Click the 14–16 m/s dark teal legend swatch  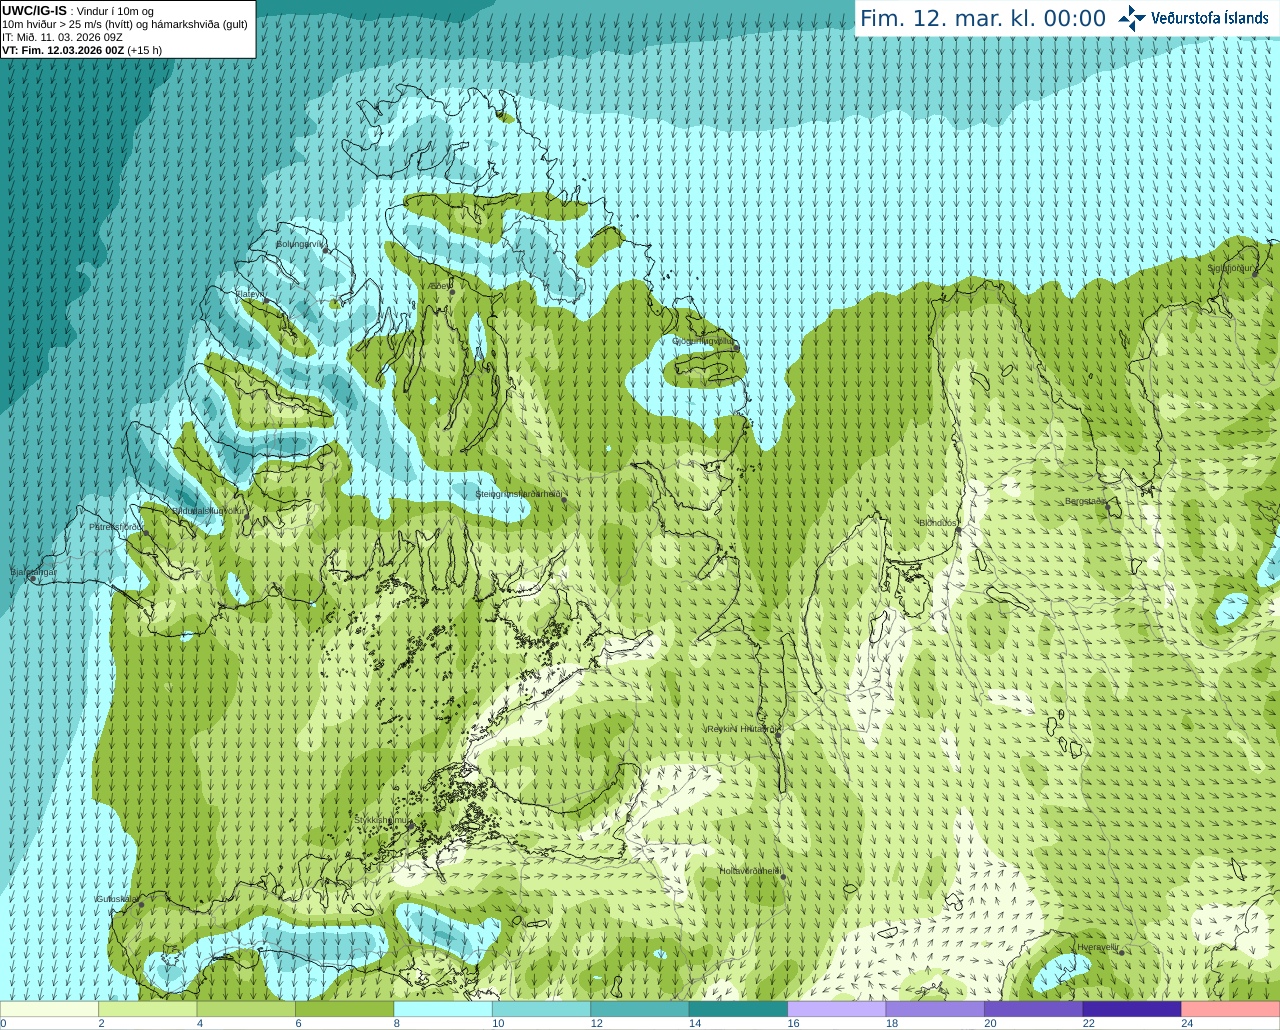(739, 1009)
